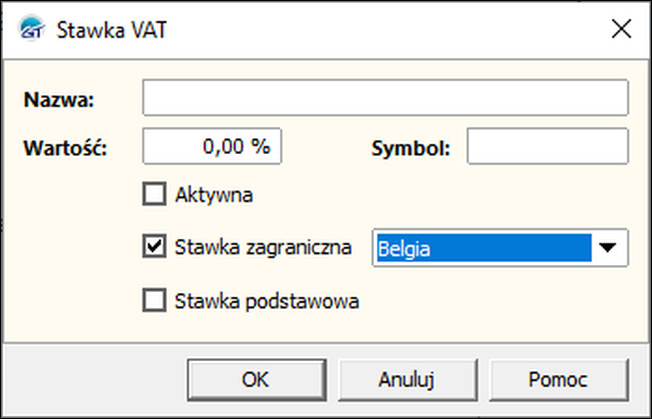Expand the country dropdown arrow
The height and width of the screenshot is (419, 652).
click(608, 248)
